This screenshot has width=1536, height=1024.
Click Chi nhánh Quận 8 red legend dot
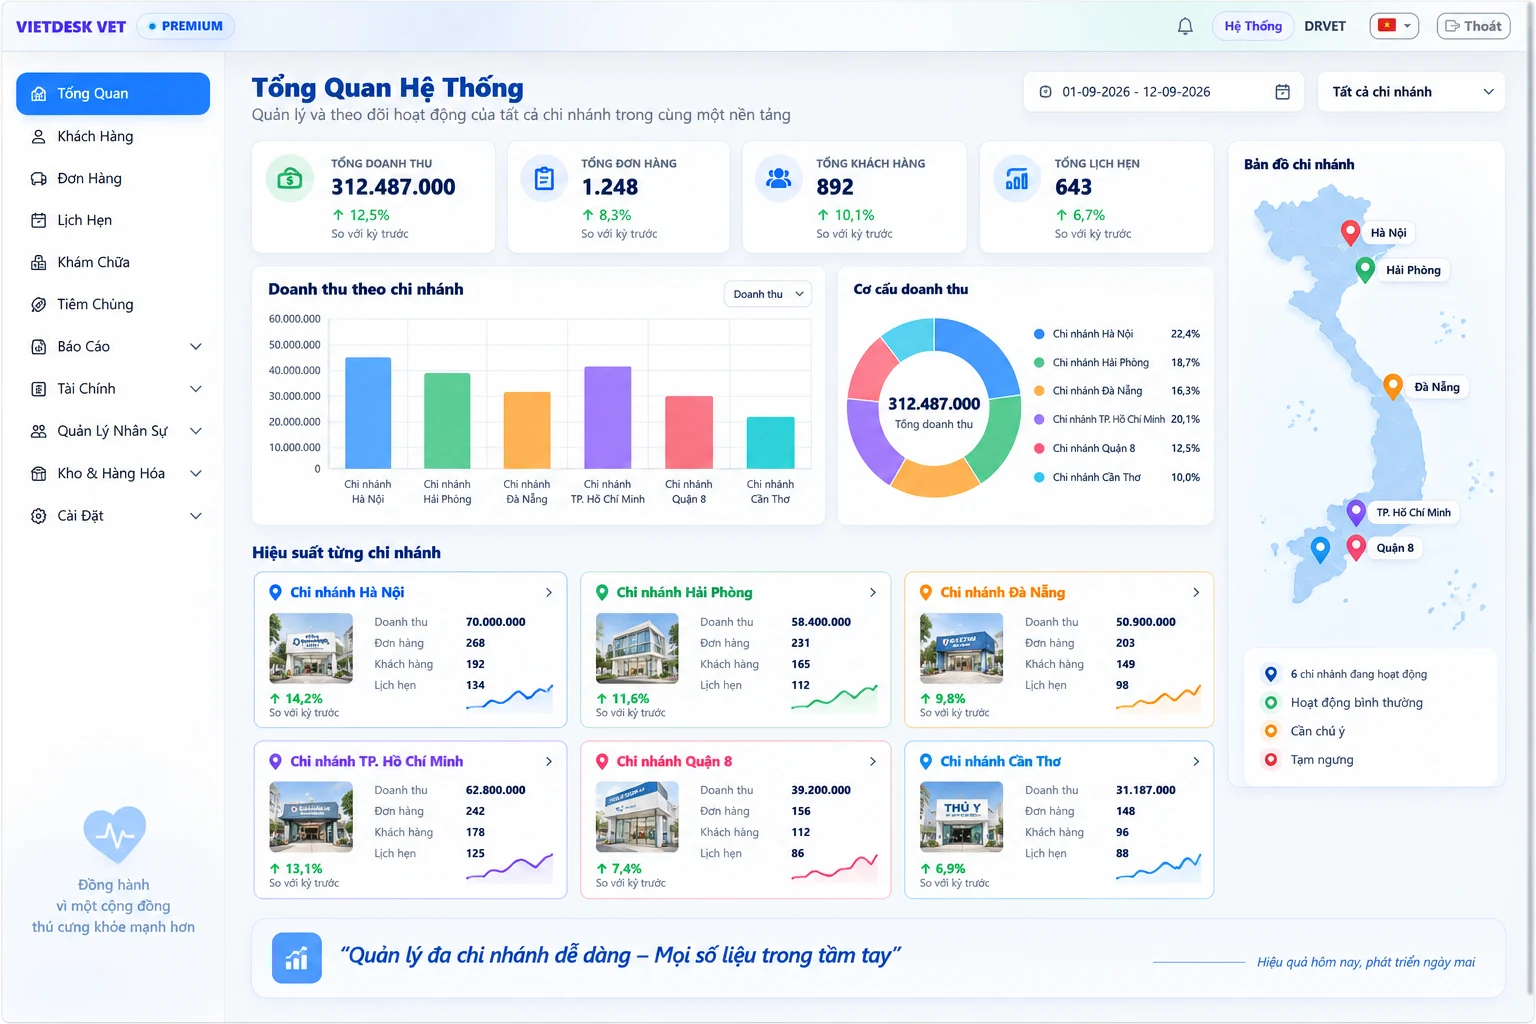pos(1039,448)
